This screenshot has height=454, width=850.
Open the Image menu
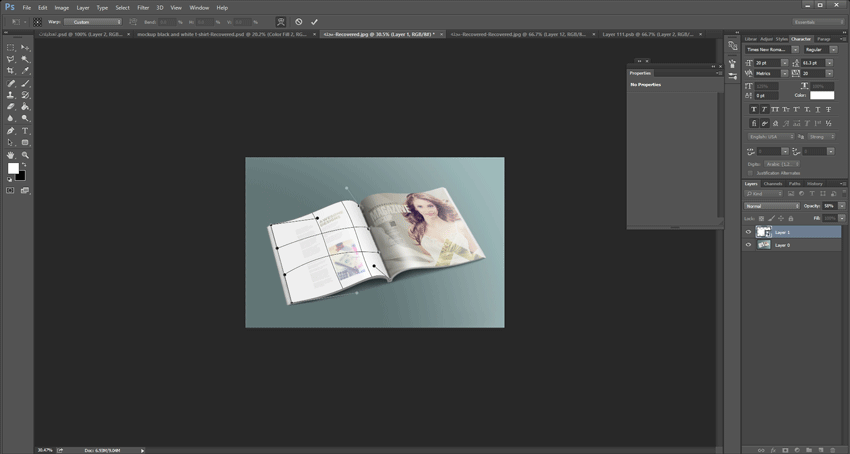[x=62, y=8]
